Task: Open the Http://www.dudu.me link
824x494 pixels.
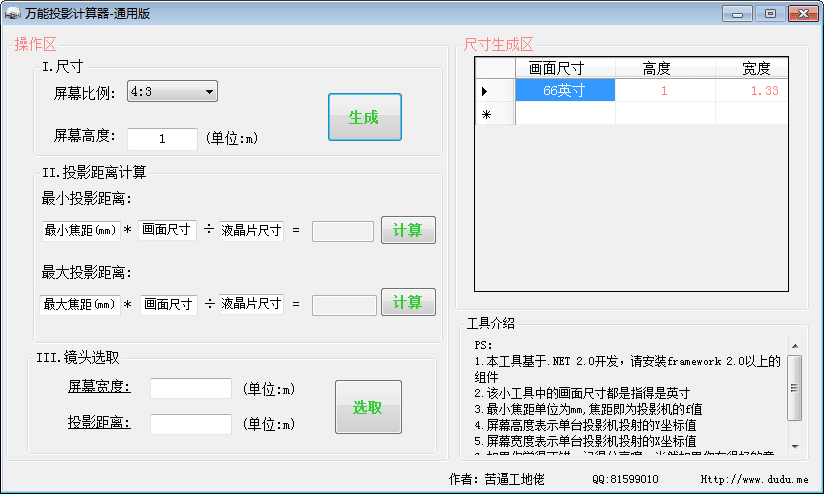Action: pyautogui.click(x=754, y=480)
